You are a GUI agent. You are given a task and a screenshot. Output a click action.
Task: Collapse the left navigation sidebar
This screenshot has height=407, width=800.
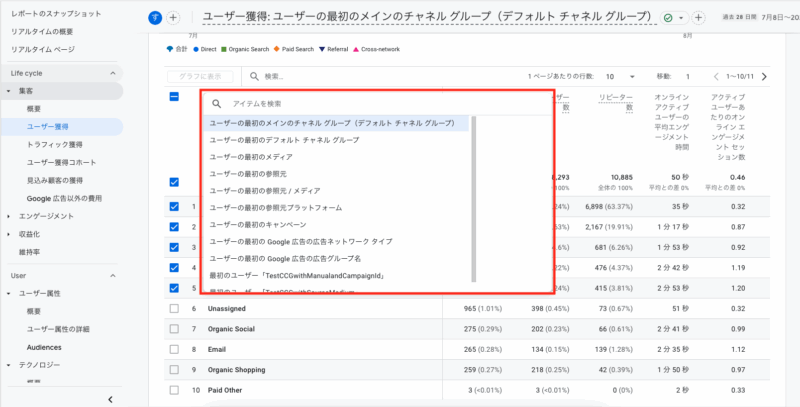pyautogui.click(x=109, y=399)
